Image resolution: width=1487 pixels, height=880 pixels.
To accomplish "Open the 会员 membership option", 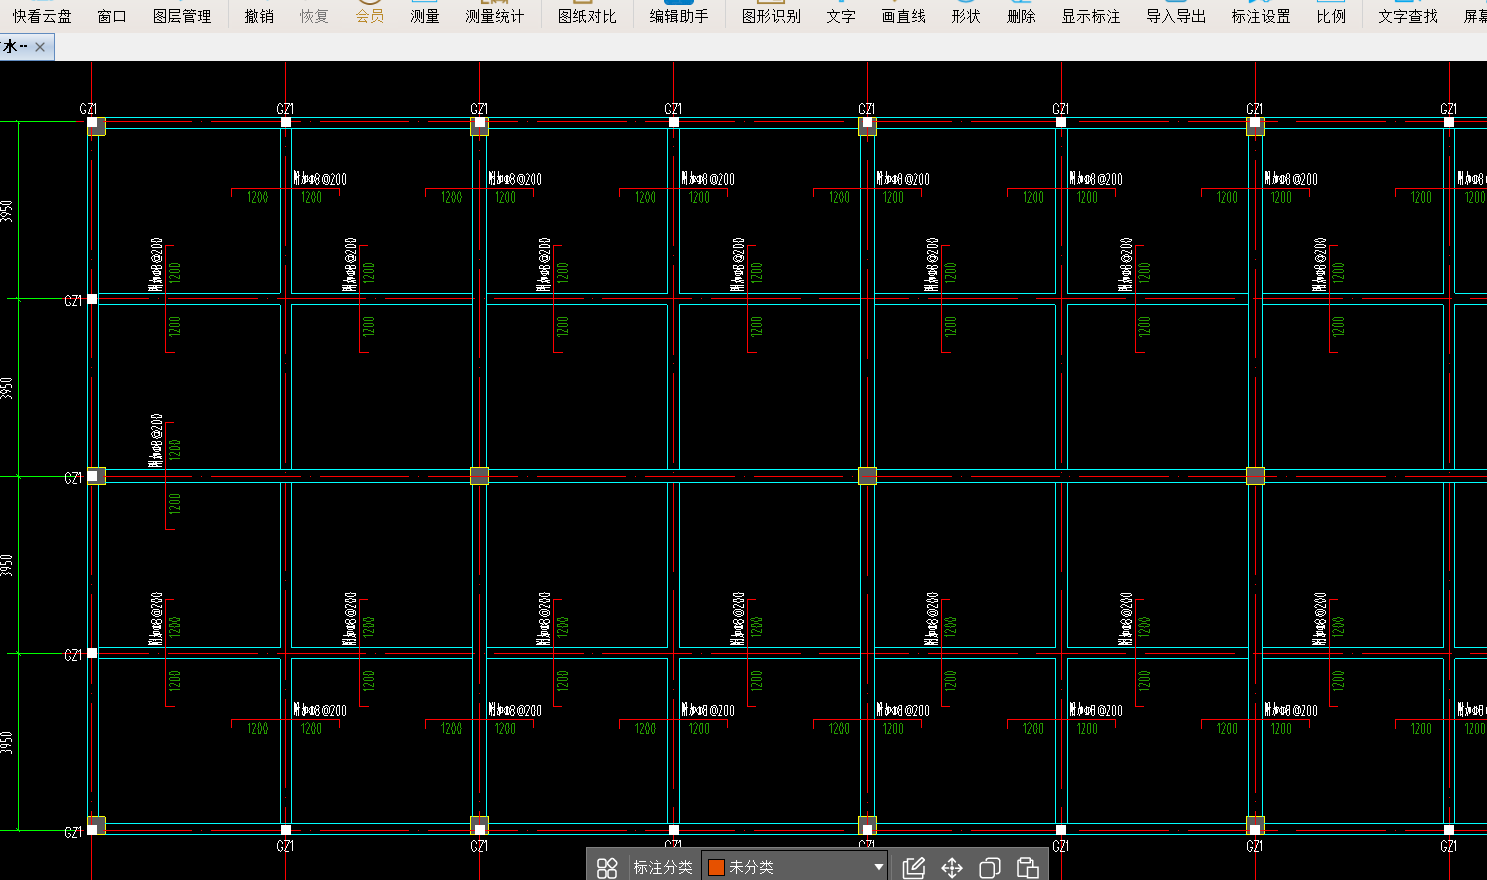I will 370,16.
